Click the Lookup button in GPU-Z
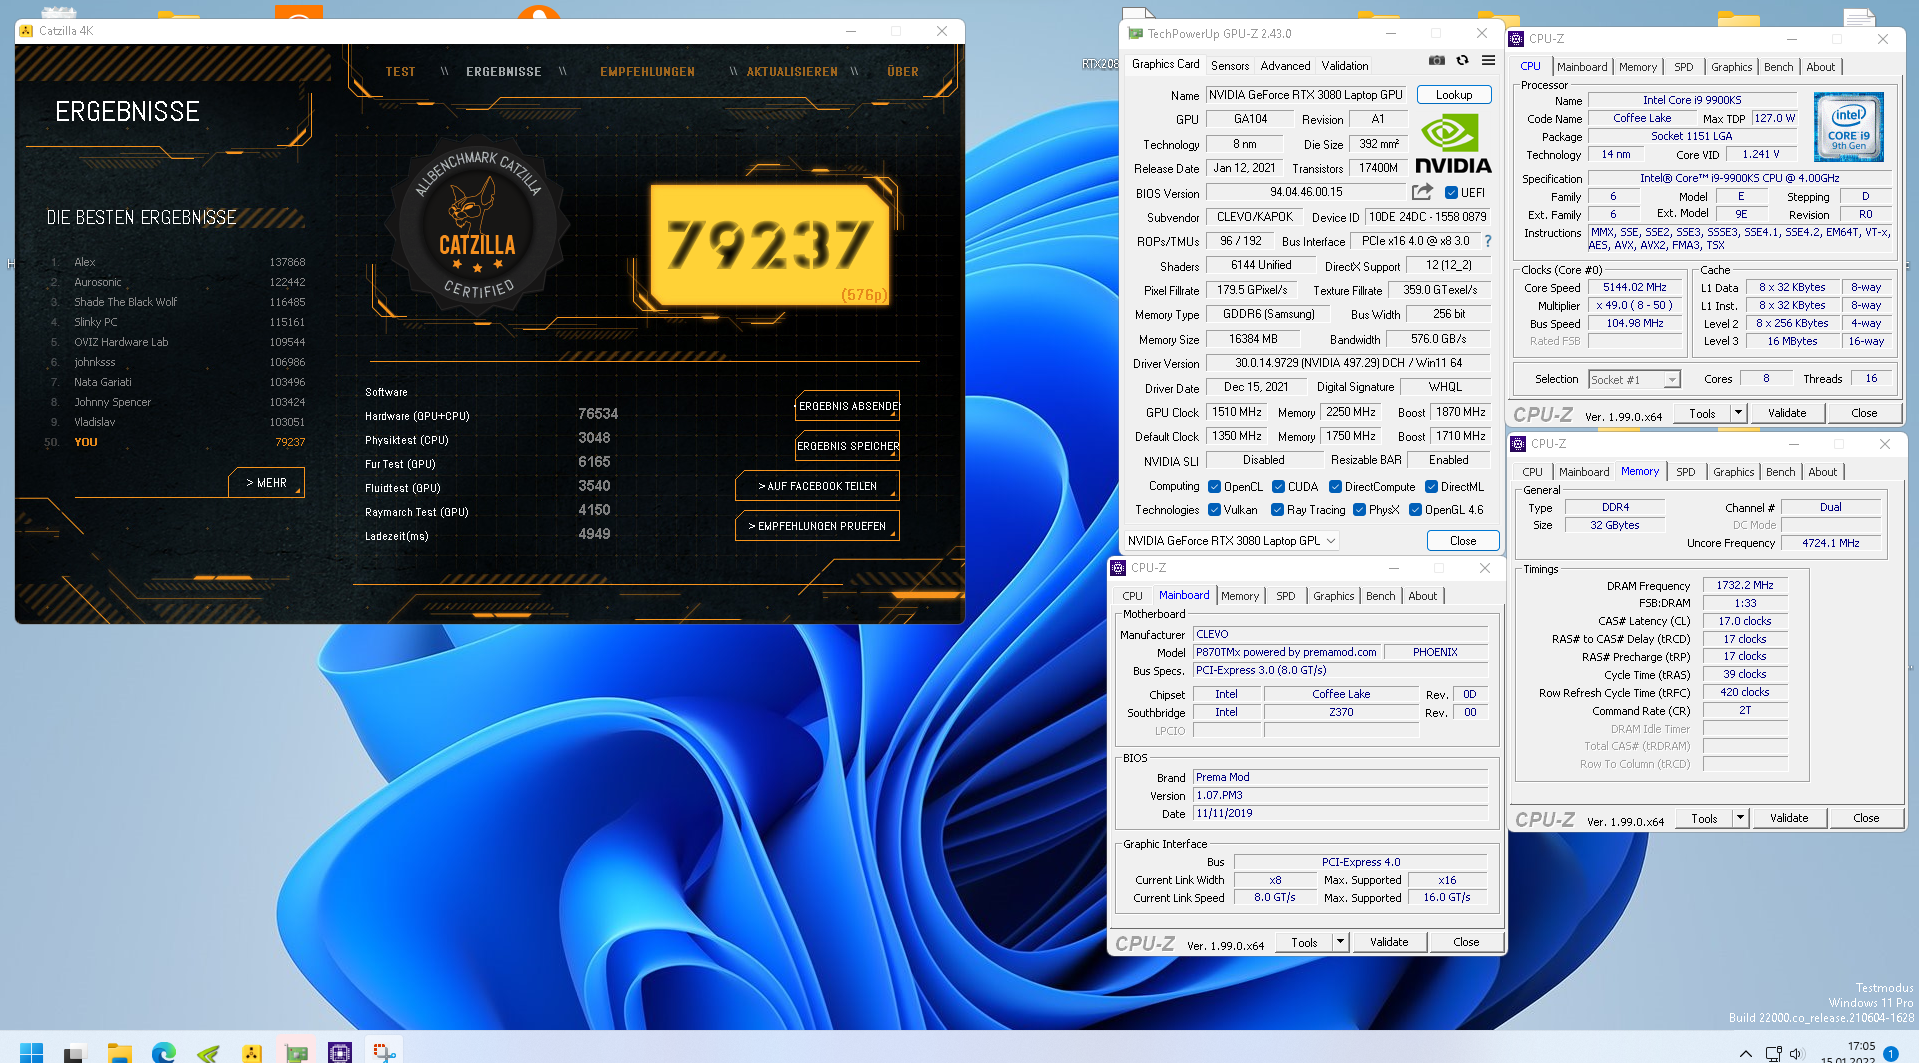The image size is (1919, 1063). click(1454, 95)
